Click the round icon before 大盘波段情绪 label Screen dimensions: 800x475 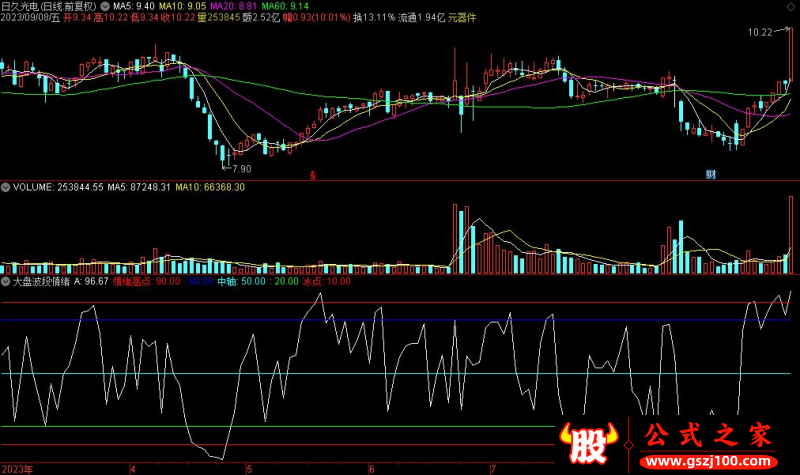coord(5,283)
